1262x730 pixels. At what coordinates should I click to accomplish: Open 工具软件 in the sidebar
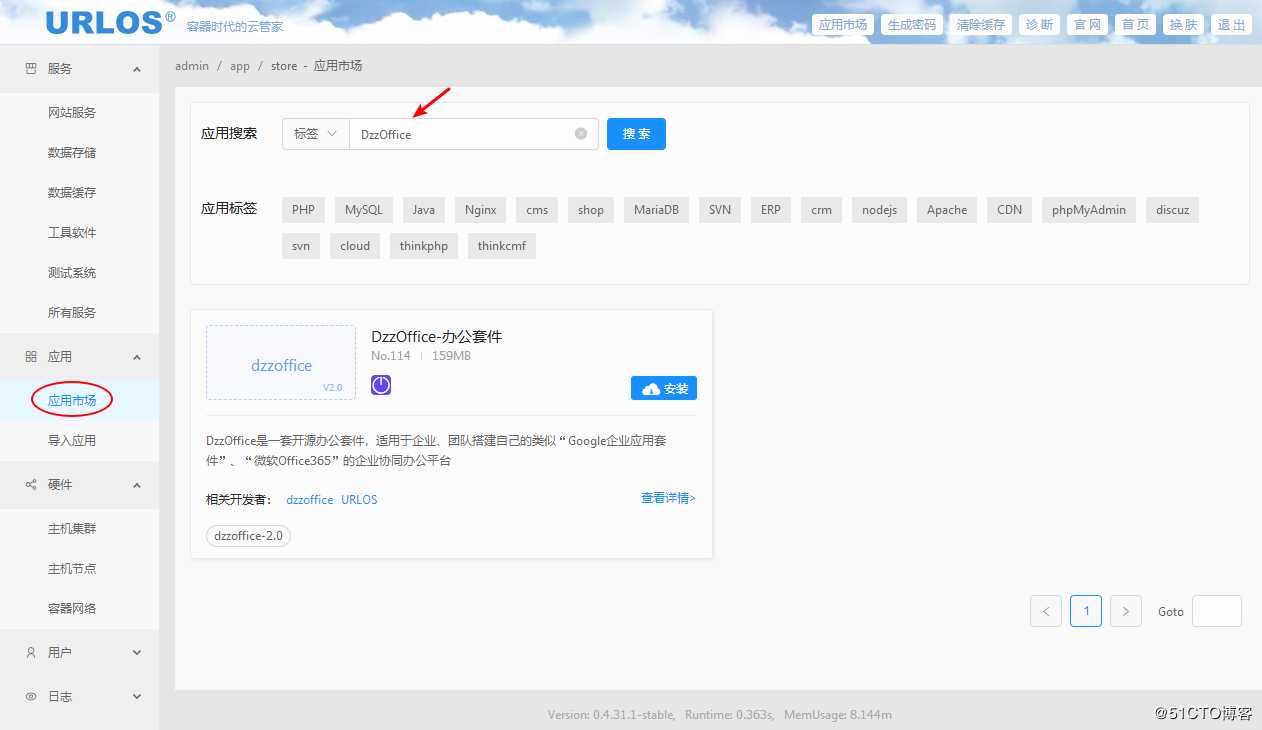click(x=72, y=232)
